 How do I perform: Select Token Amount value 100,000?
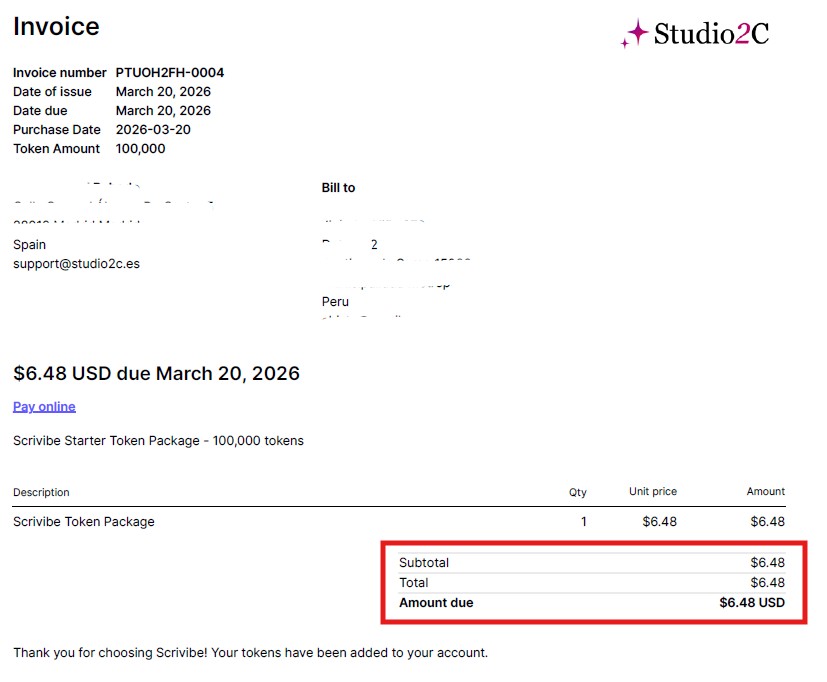coord(141,149)
